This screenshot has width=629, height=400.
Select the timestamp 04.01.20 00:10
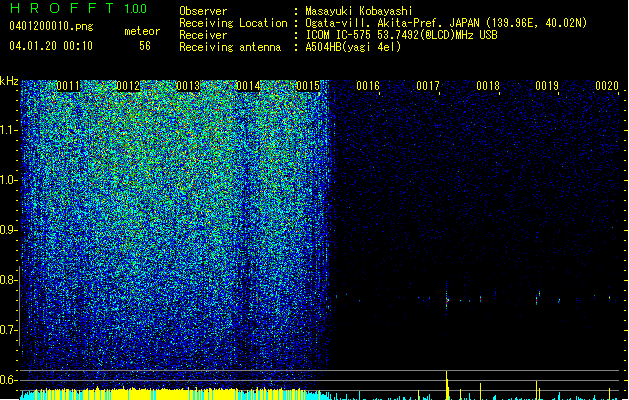point(51,46)
